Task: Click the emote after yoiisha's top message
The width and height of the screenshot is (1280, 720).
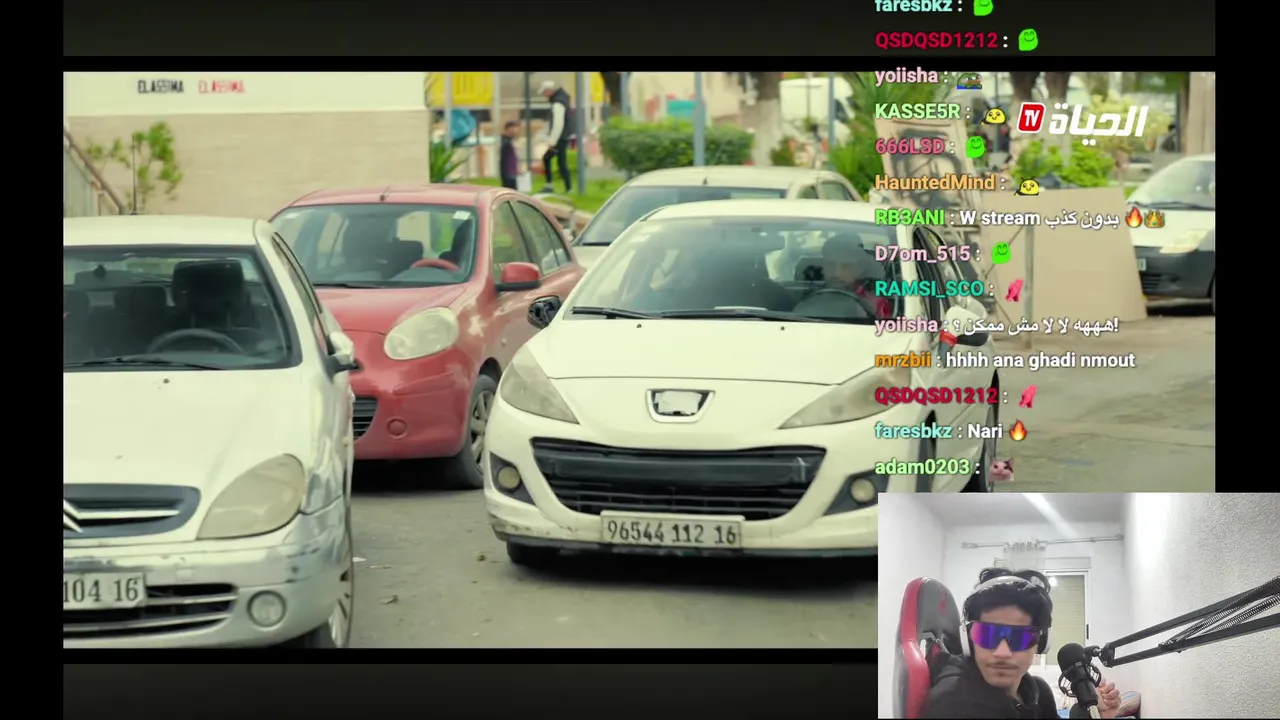Action: 969,79
